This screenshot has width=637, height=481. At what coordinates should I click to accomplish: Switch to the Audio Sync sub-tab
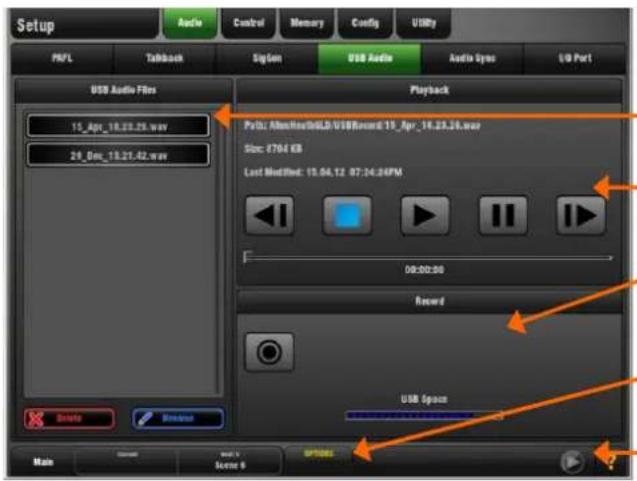click(472, 58)
